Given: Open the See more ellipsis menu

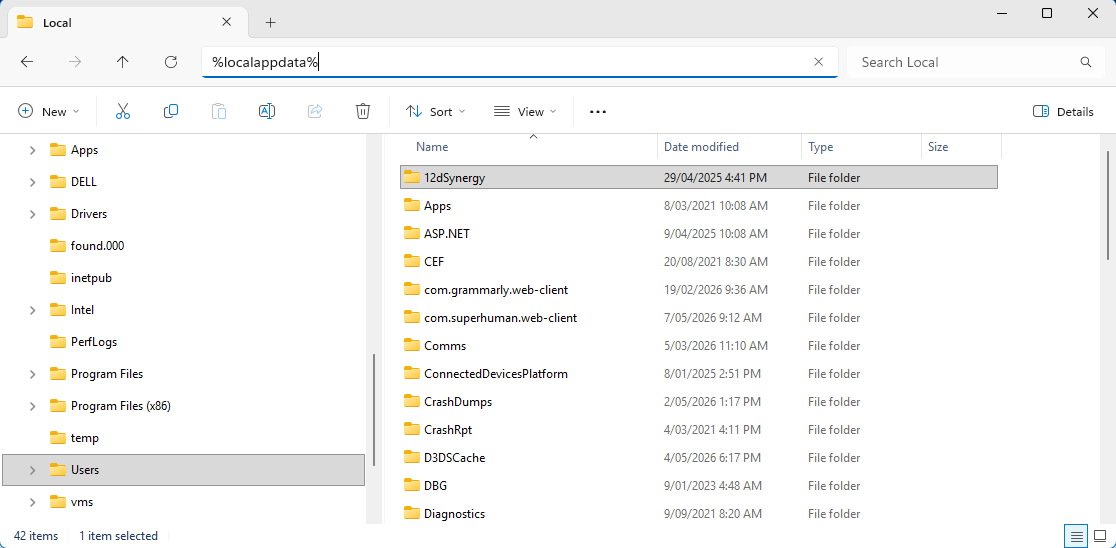Looking at the screenshot, I should coord(598,112).
